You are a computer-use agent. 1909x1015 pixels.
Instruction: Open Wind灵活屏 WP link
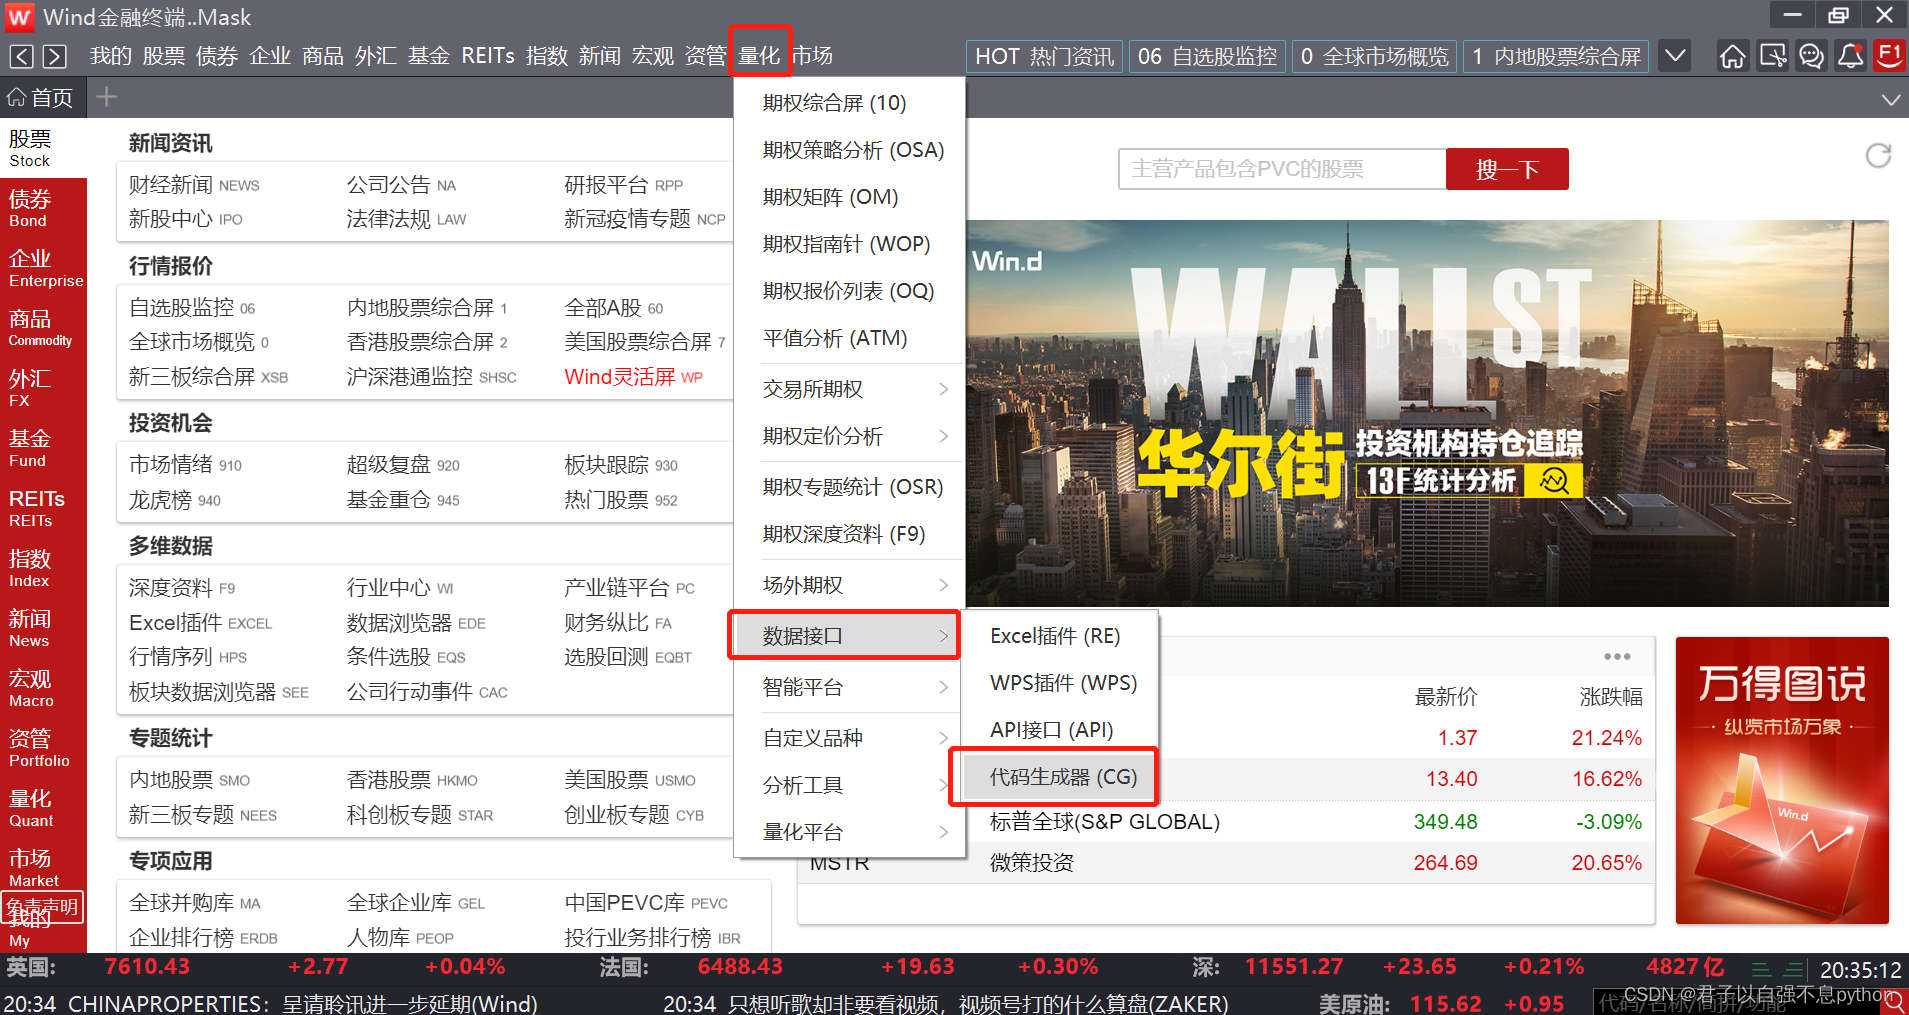[633, 377]
